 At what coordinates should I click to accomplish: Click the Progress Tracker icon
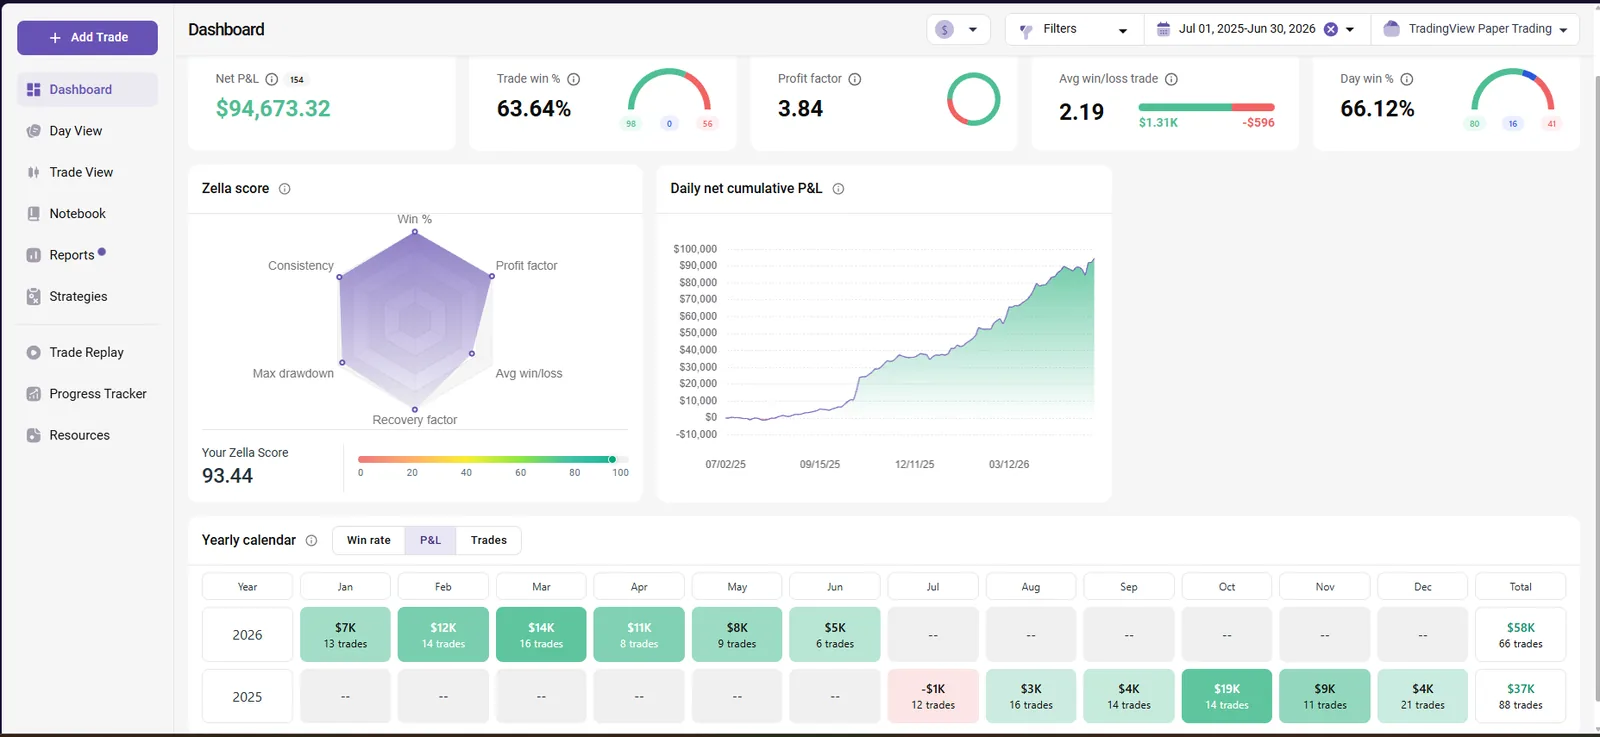pos(33,394)
